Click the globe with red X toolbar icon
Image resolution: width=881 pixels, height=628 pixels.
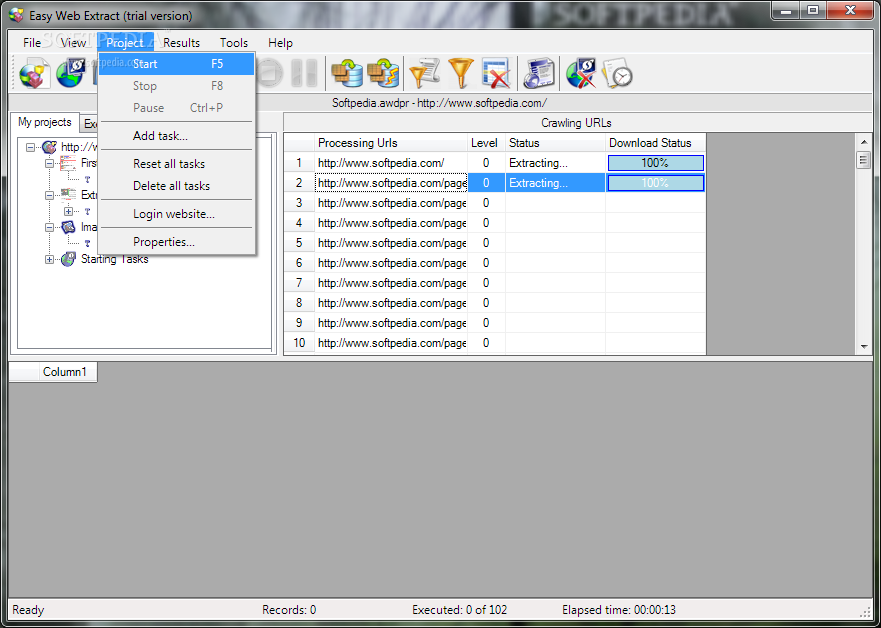[580, 74]
